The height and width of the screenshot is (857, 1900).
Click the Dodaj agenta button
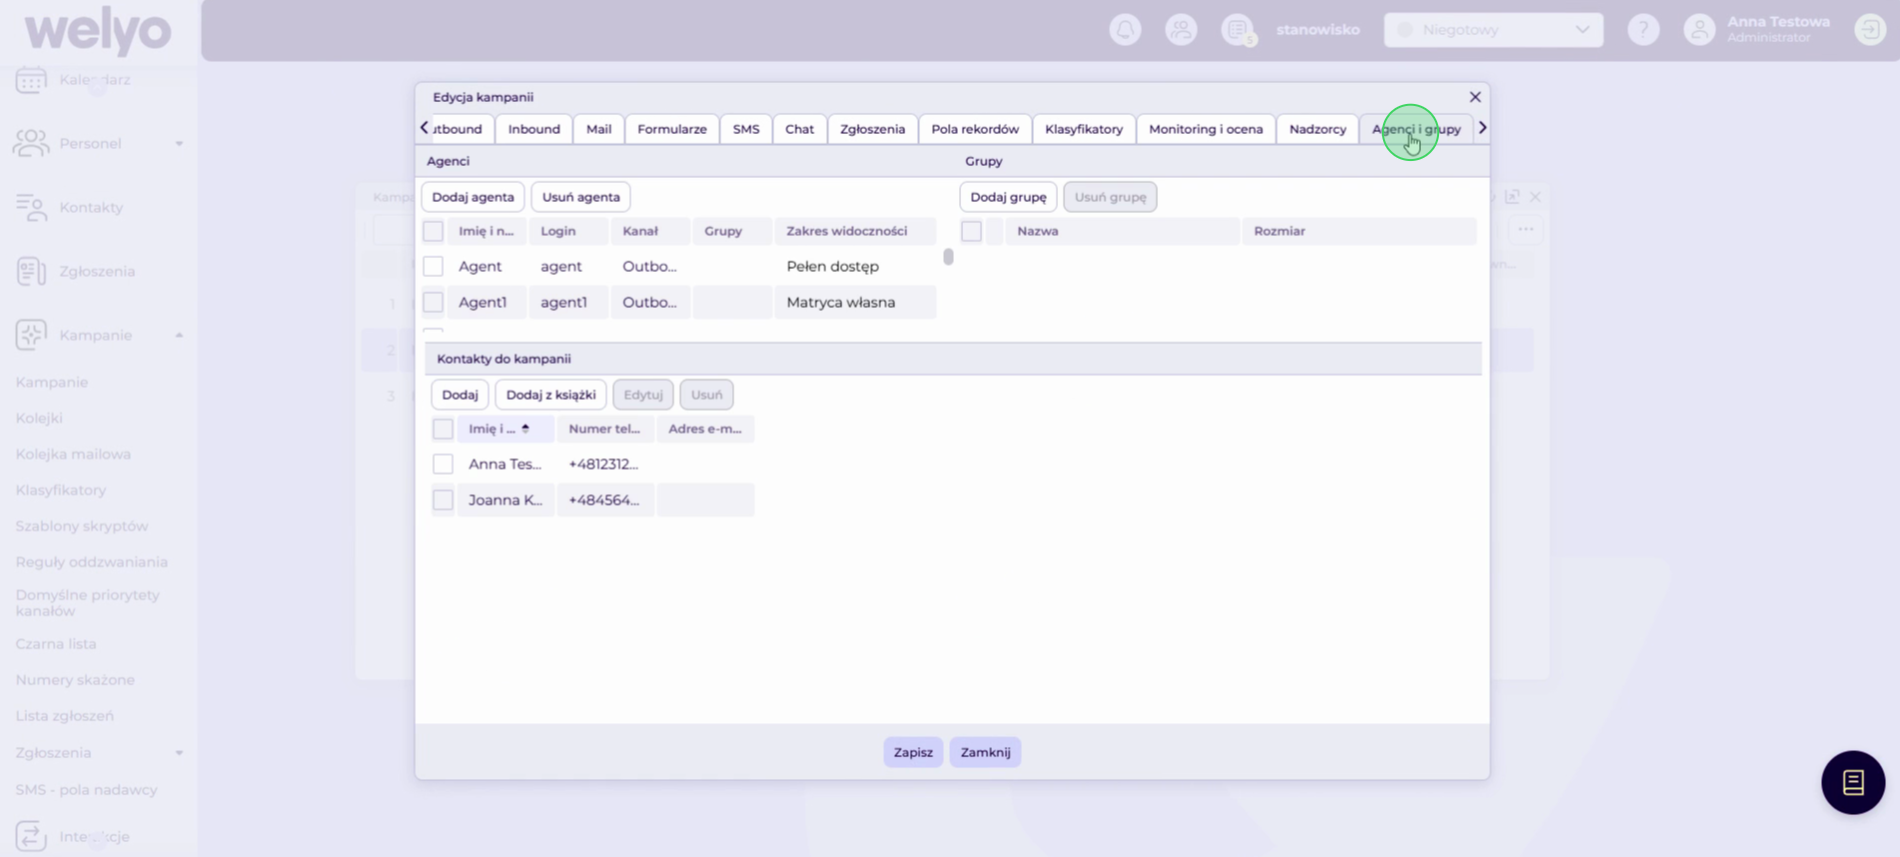click(473, 197)
